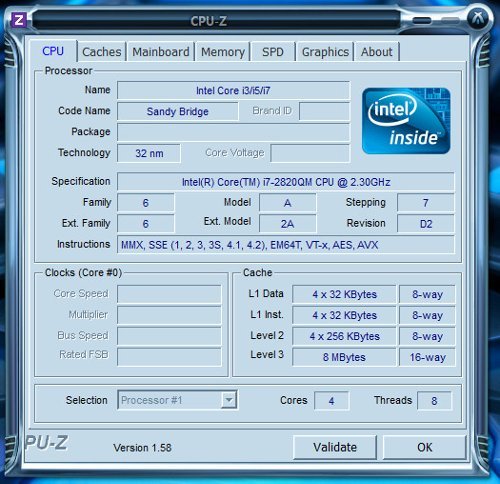This screenshot has width=500, height=484.
Task: Show the Graphics tab
Action: tap(325, 52)
